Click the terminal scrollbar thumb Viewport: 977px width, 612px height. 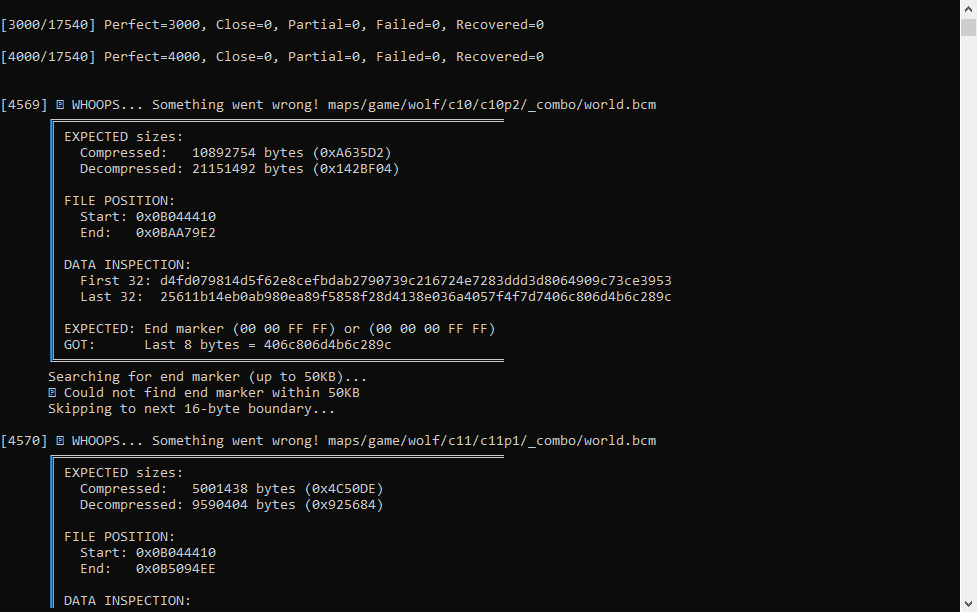click(x=968, y=26)
